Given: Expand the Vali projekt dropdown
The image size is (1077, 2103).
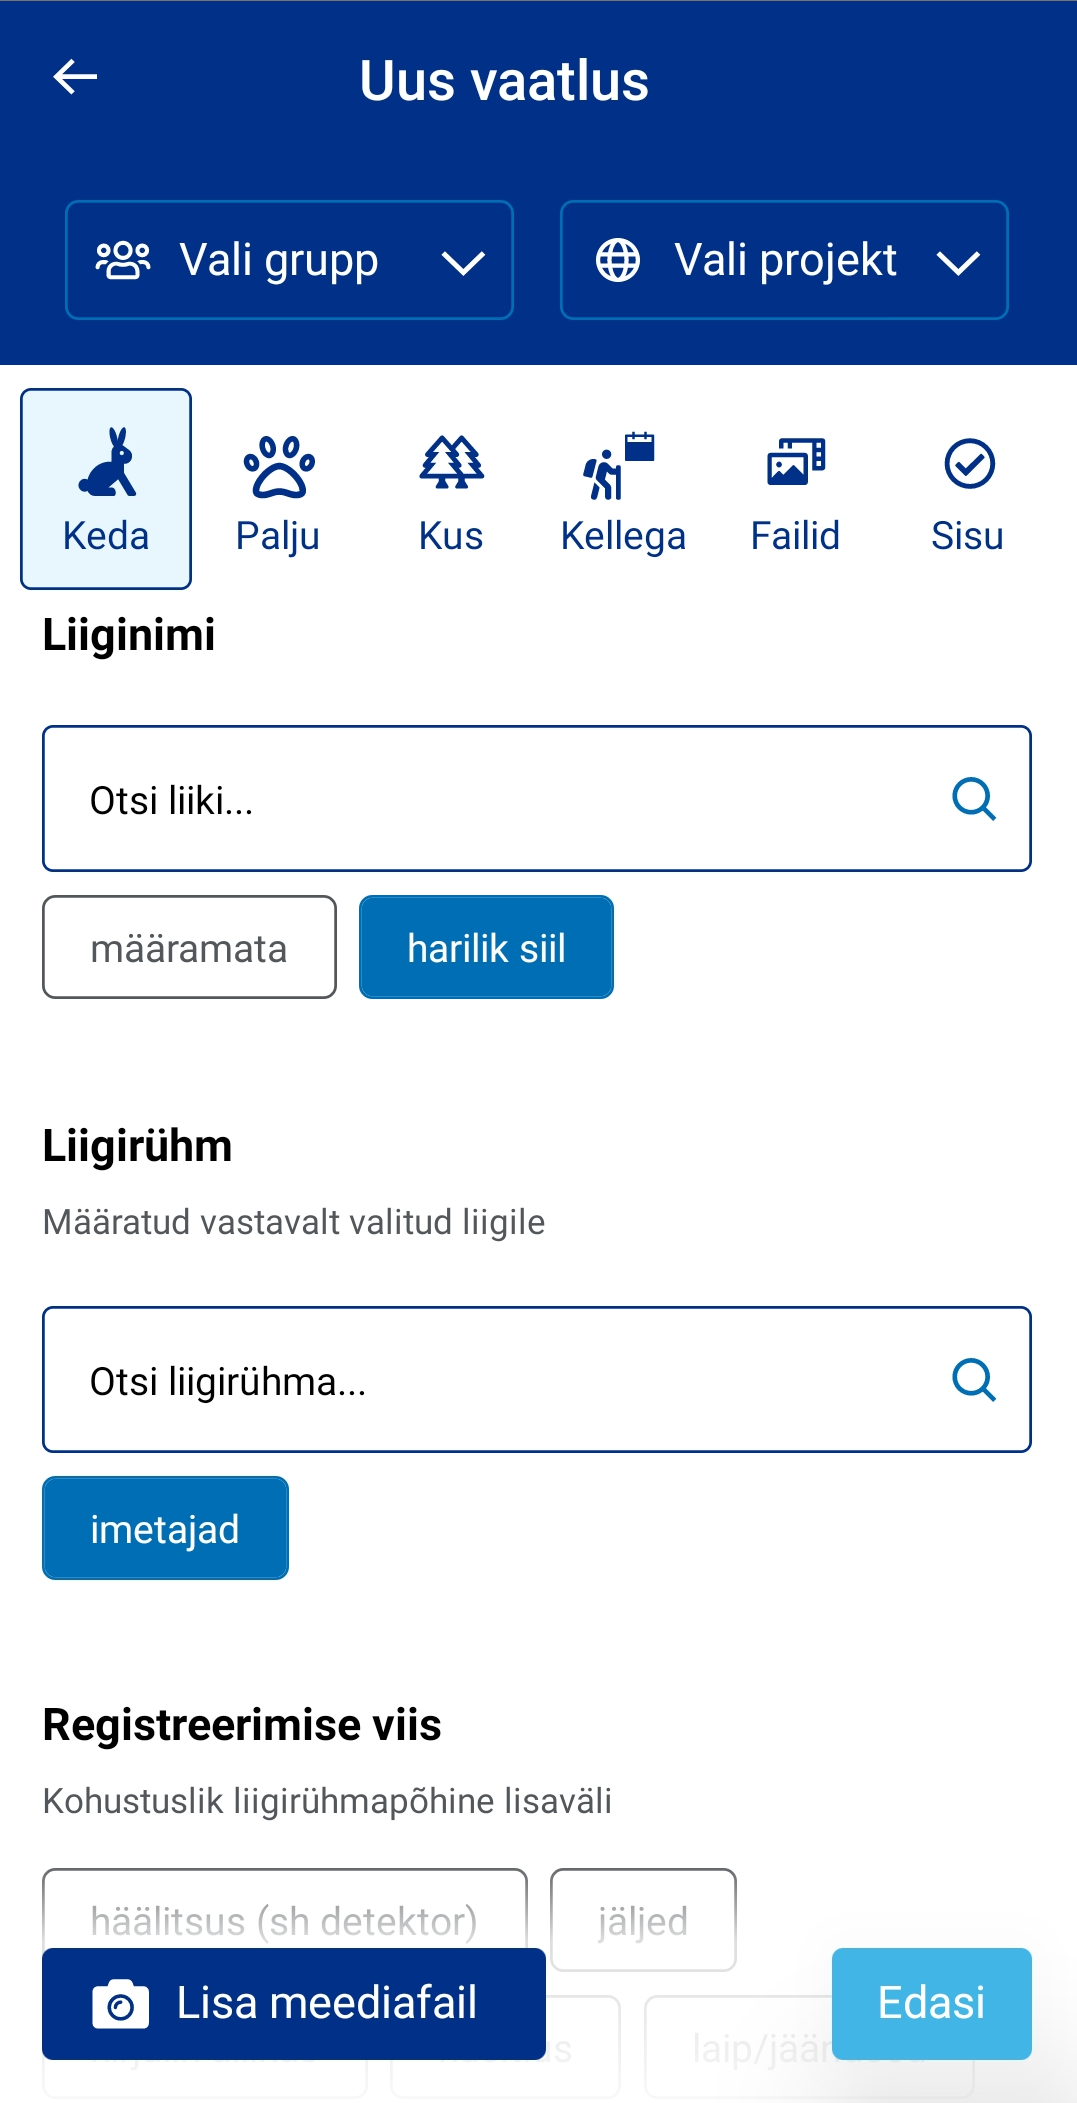Looking at the screenshot, I should tap(783, 259).
